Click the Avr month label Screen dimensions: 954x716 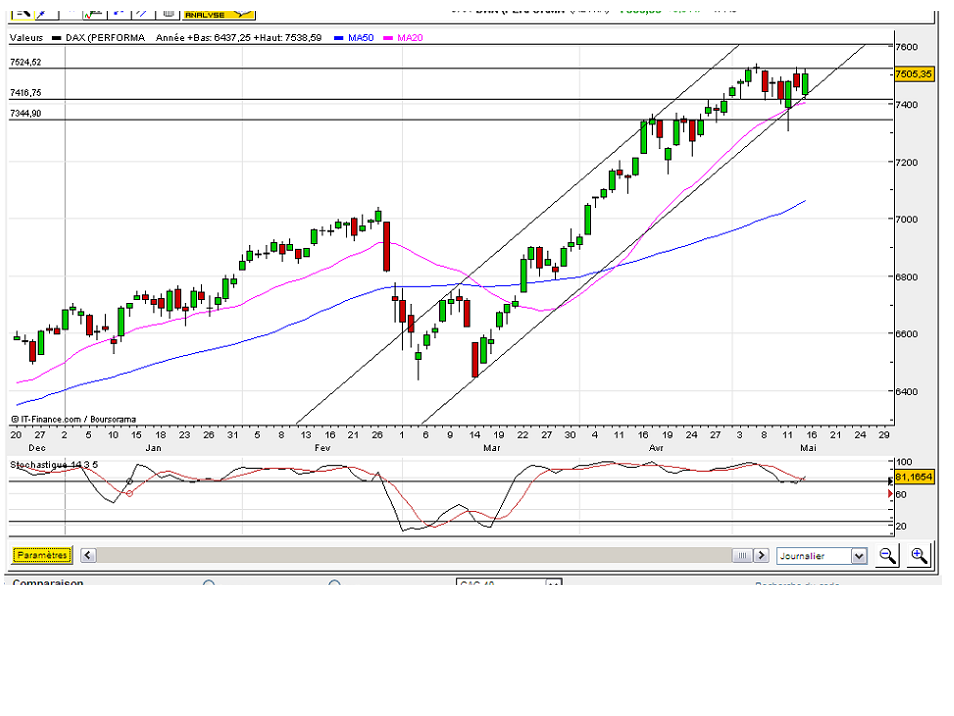coord(656,448)
